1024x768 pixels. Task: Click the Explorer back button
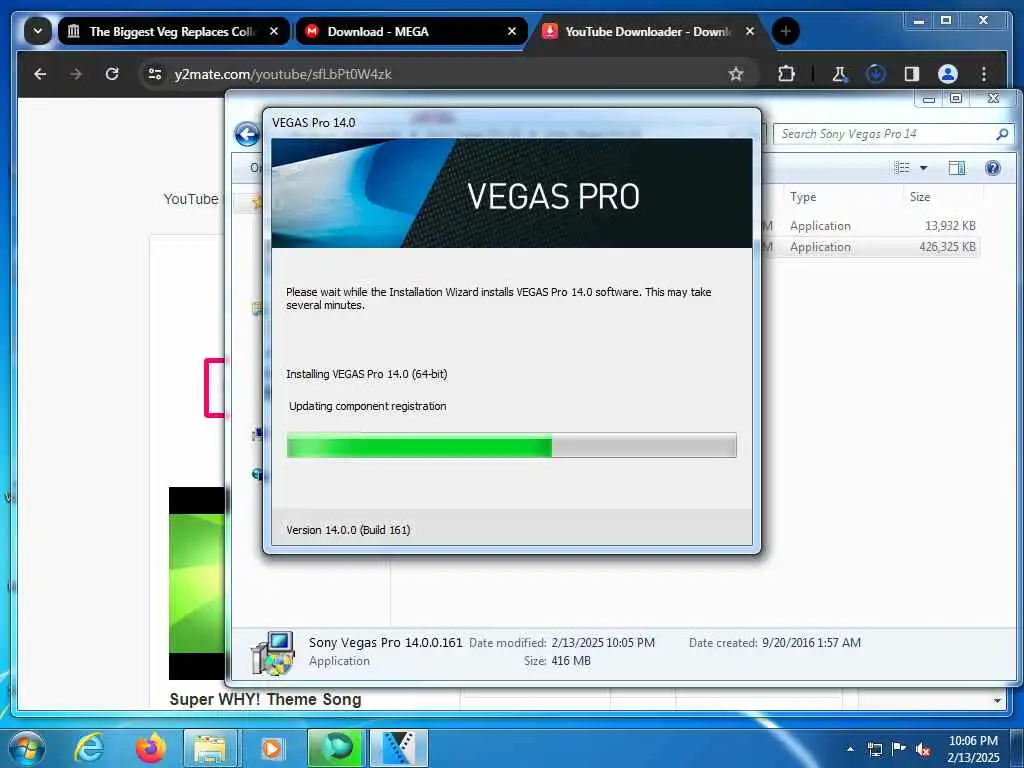coord(247,135)
